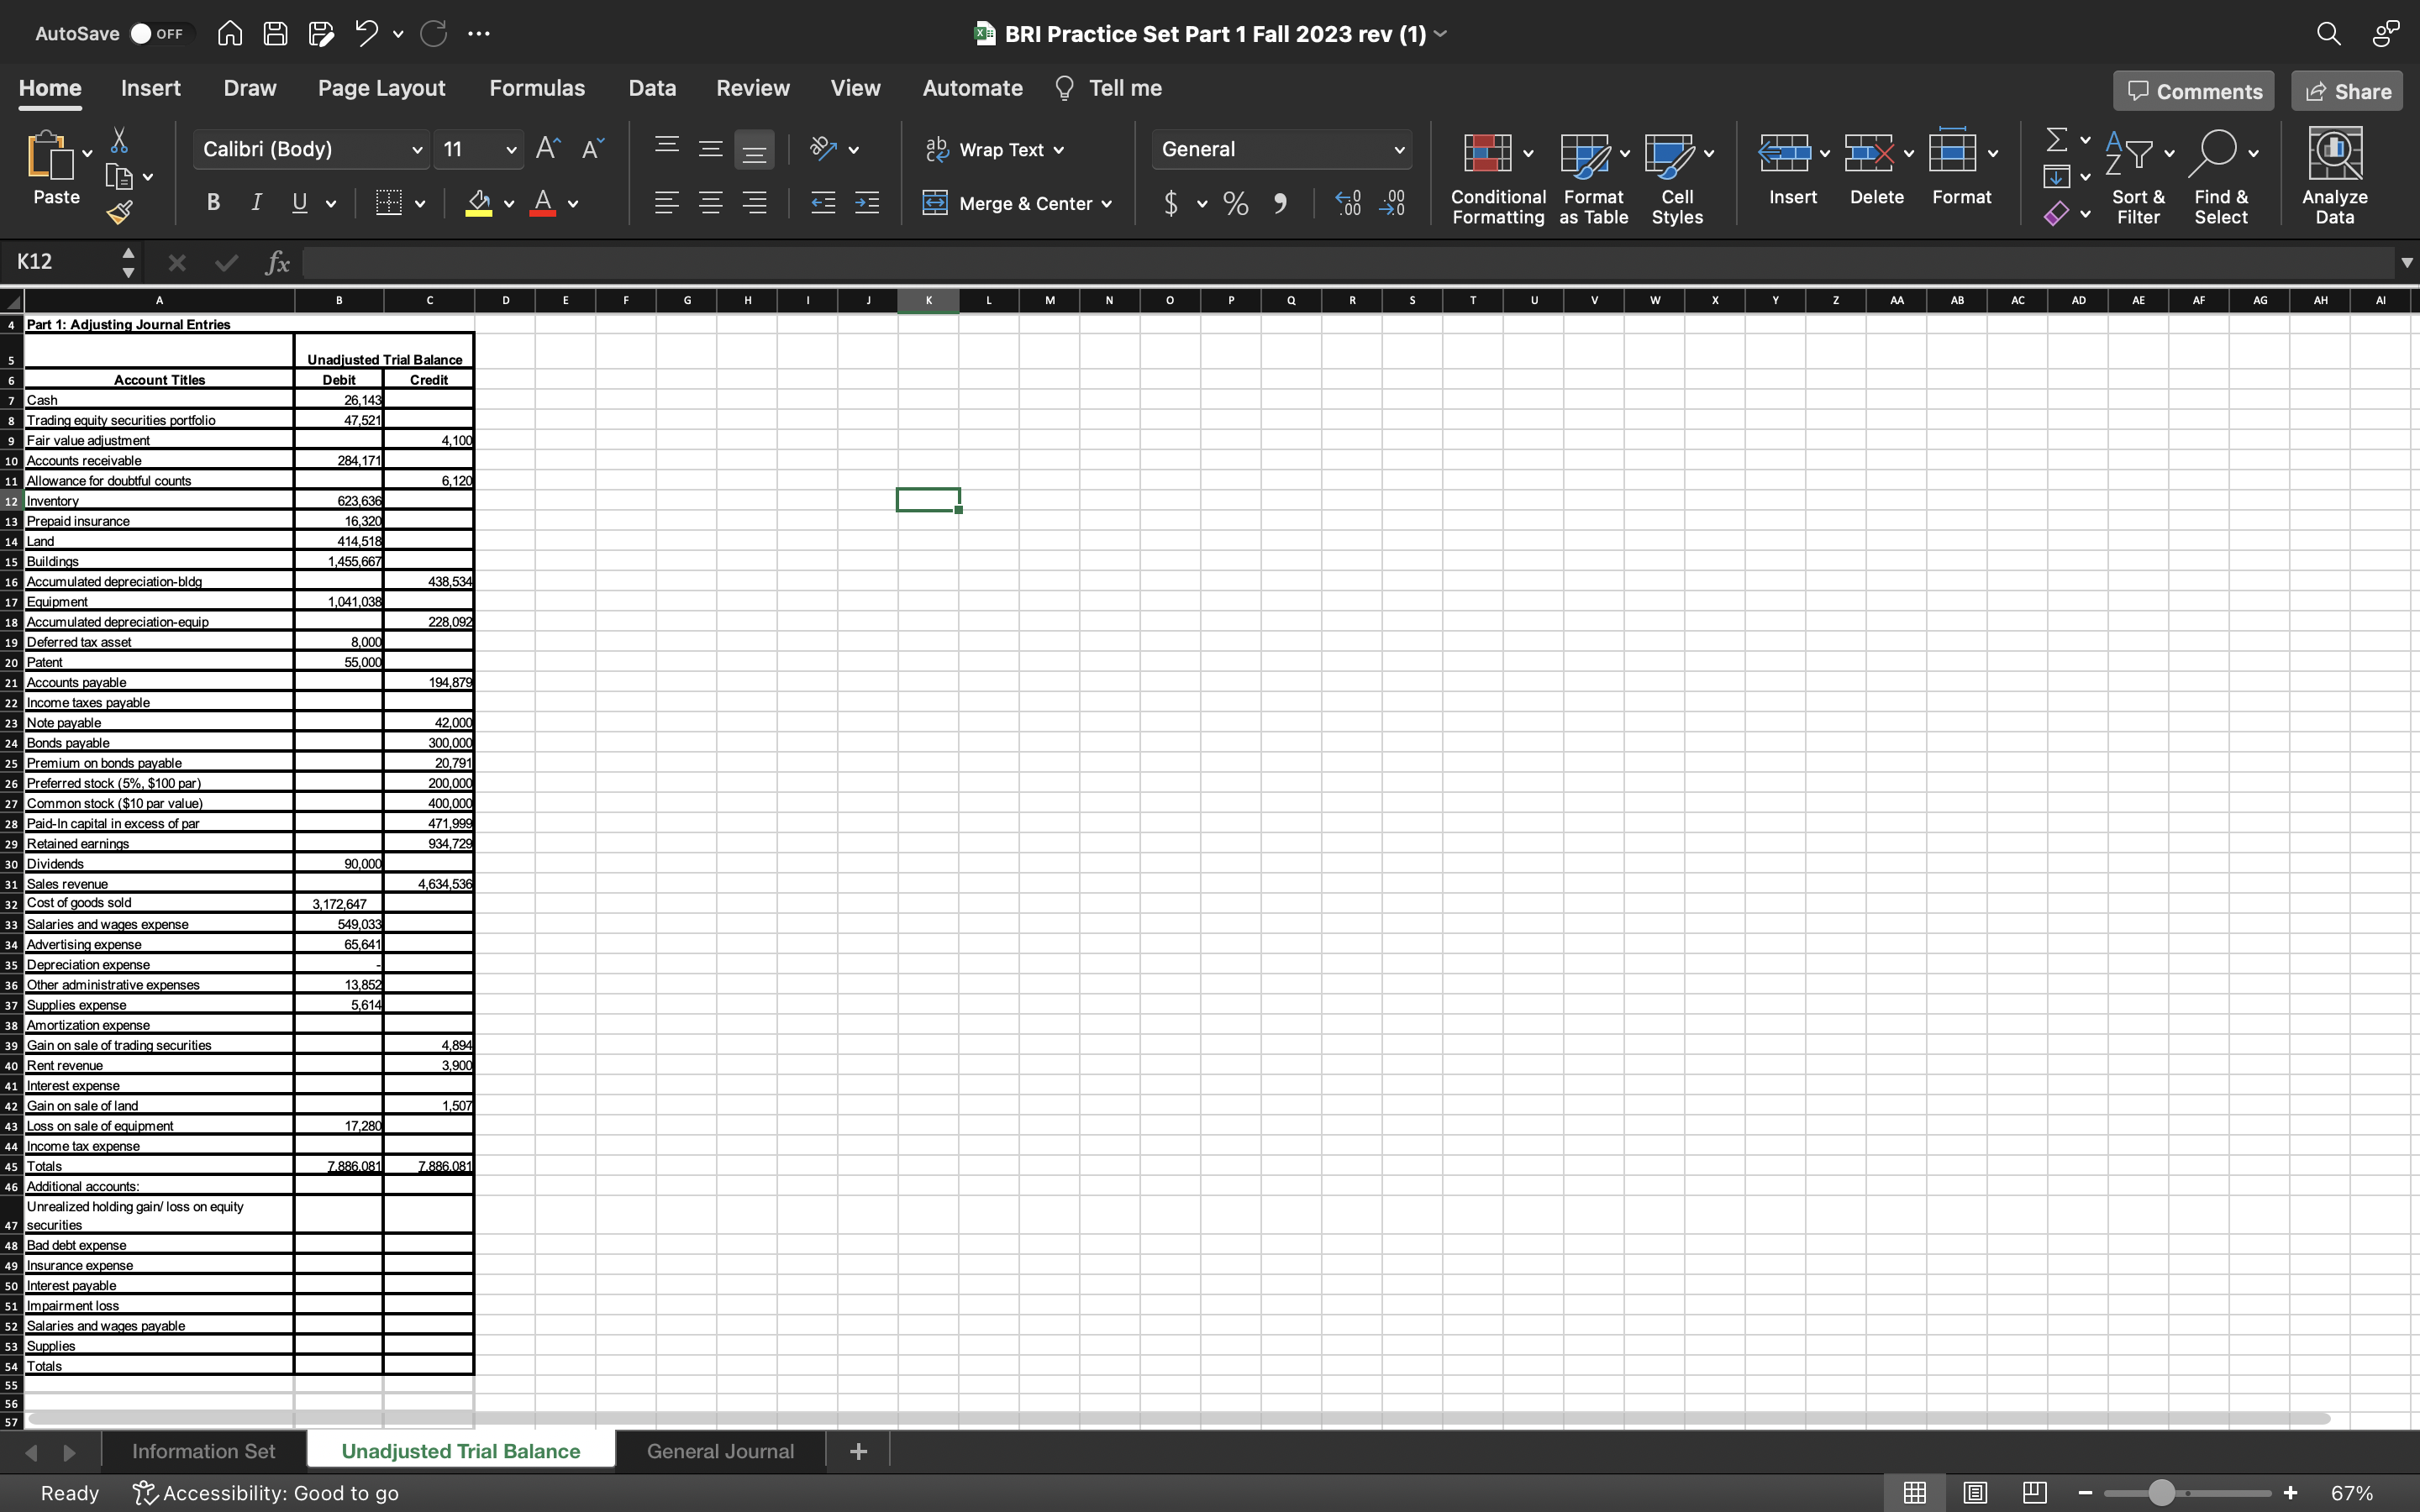The height and width of the screenshot is (1512, 2420).
Task: Switch to Page Layout view in status bar
Action: [1974, 1493]
